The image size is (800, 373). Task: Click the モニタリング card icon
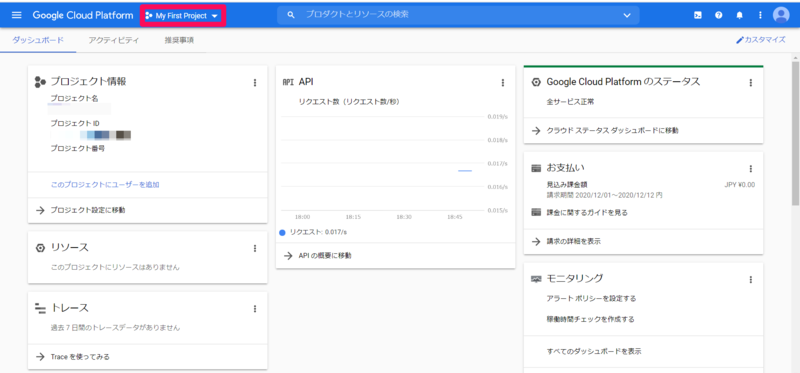(536, 279)
